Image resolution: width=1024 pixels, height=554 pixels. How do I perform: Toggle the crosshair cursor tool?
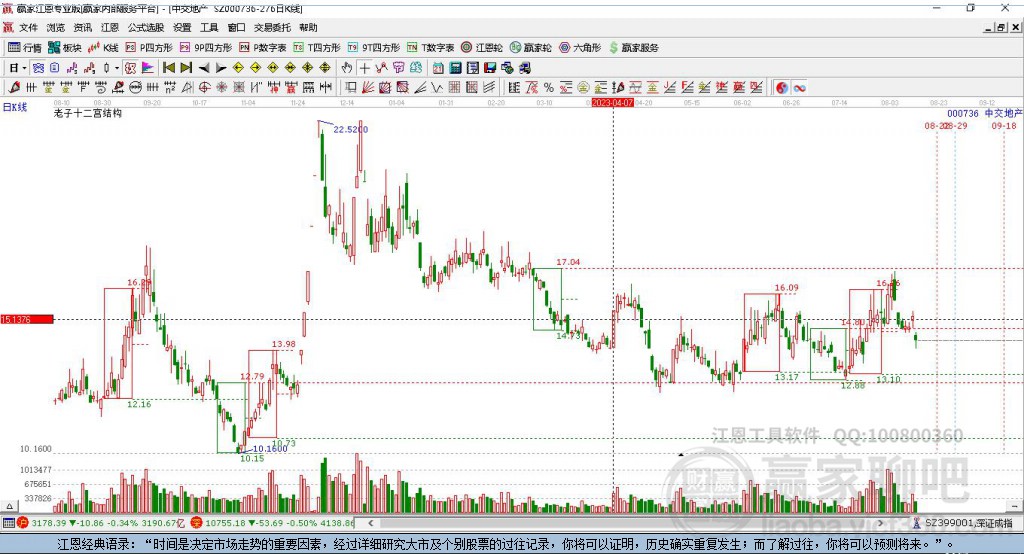[x=364, y=68]
